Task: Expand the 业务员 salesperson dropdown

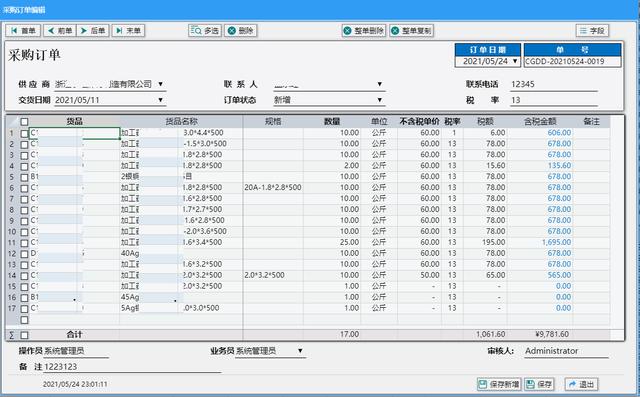Action: tap(300, 350)
